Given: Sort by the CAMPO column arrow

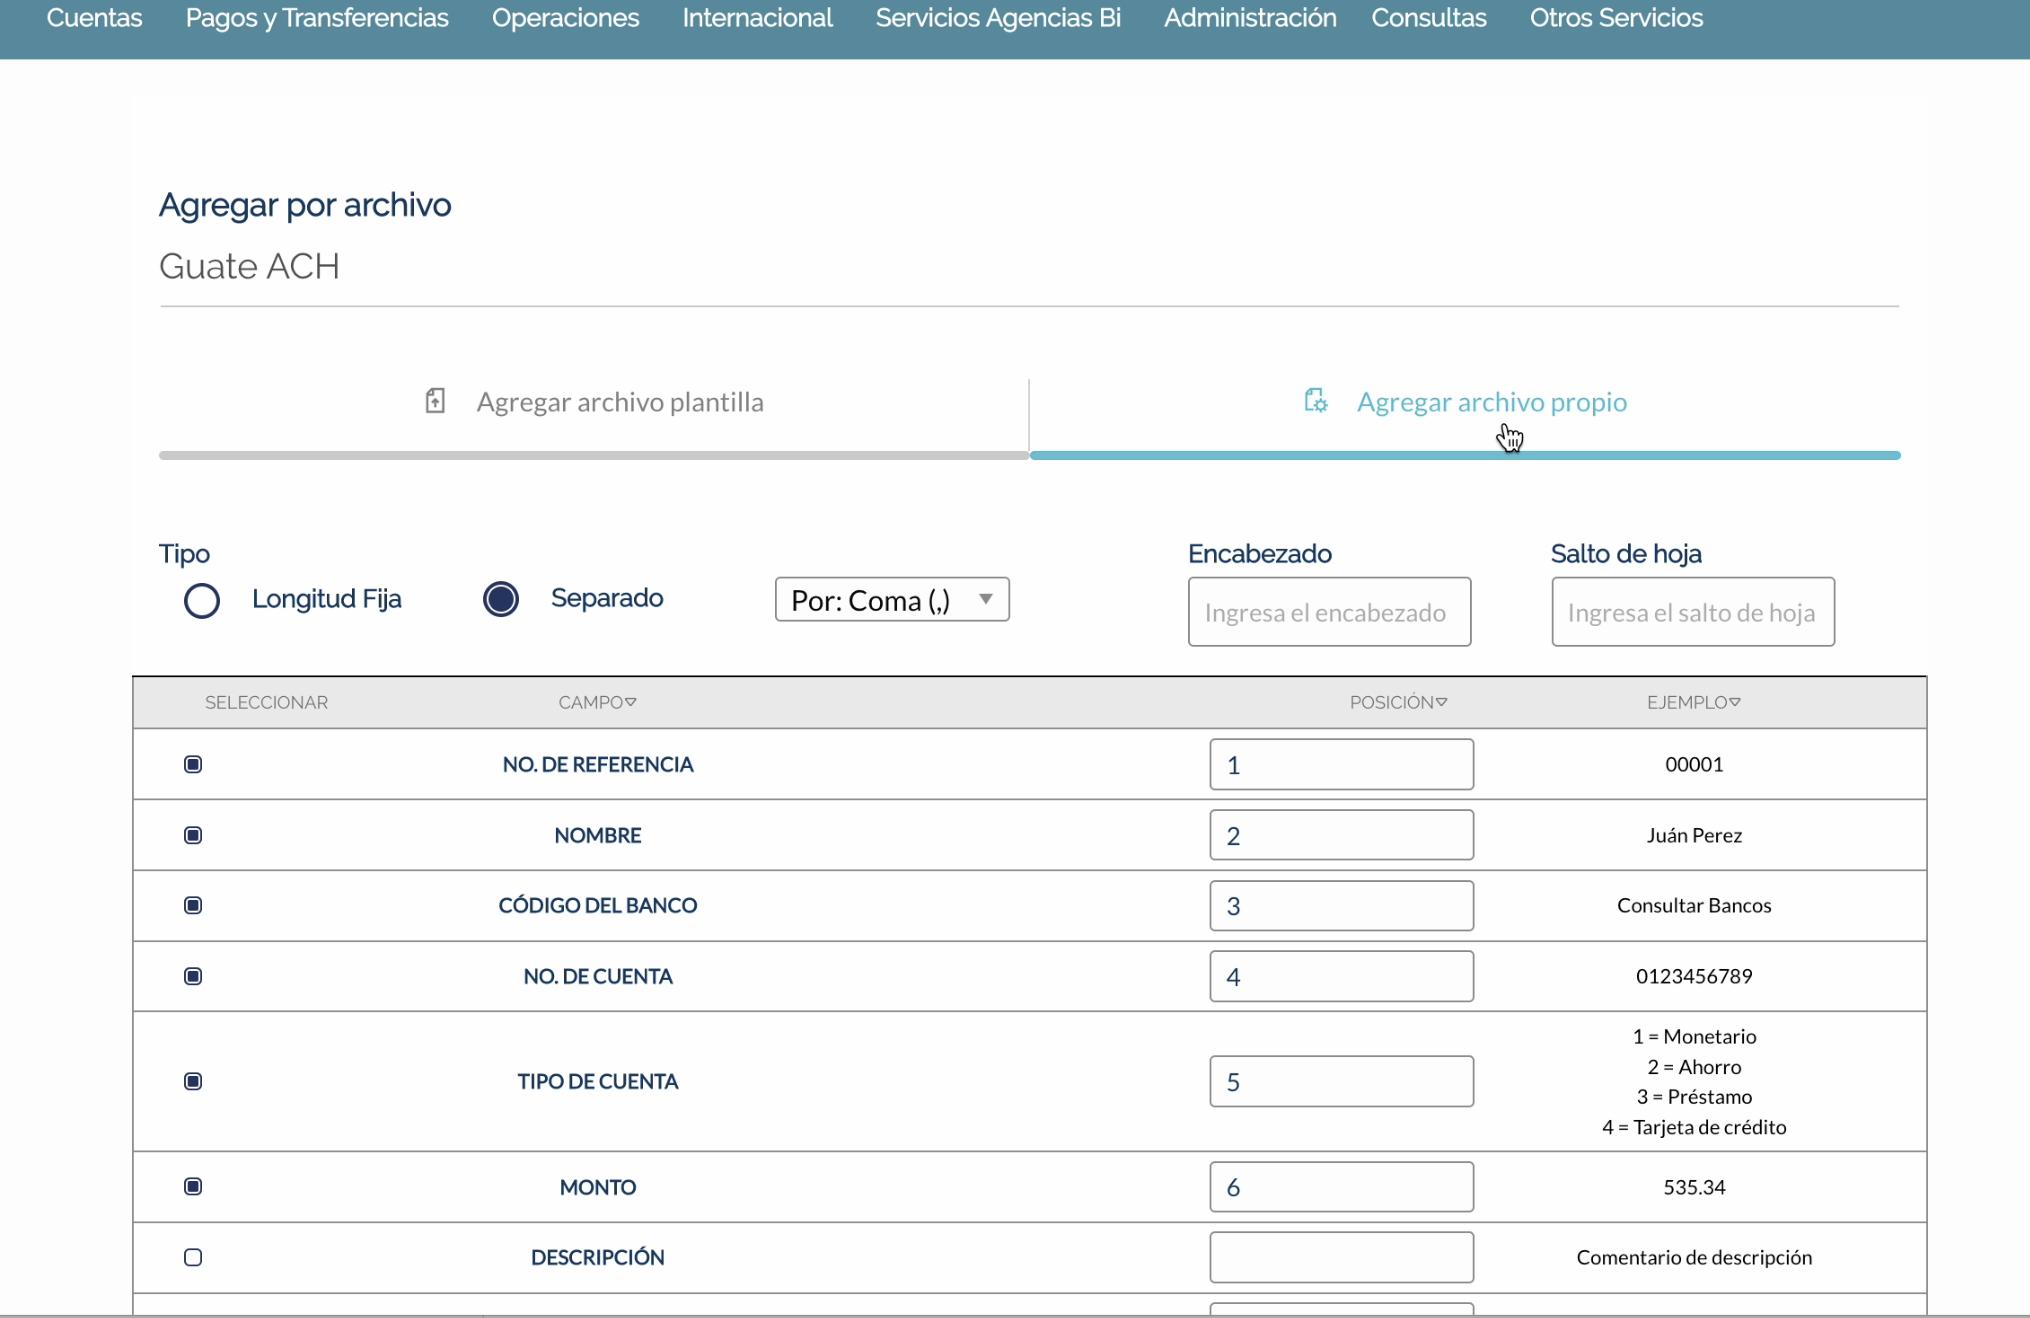Looking at the screenshot, I should [631, 702].
